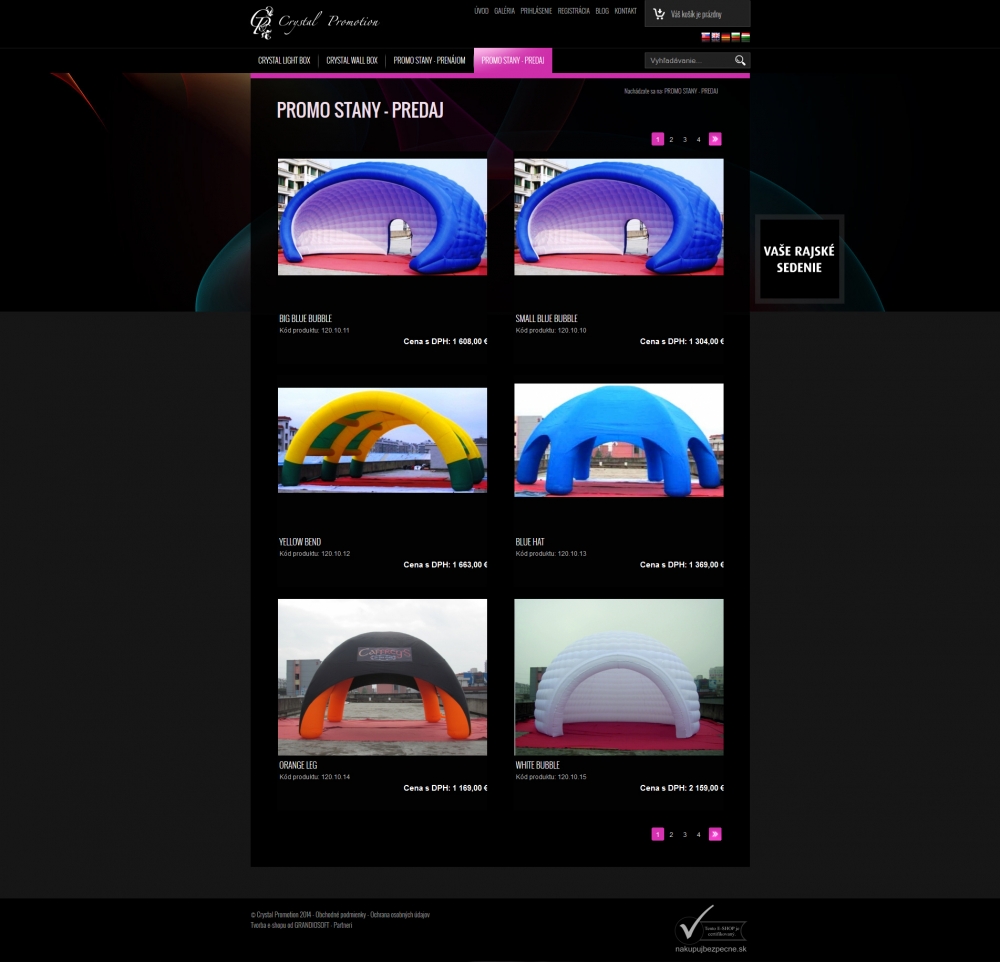The image size is (1000, 962).
Task: Switch language with German flag
Action: pos(725,37)
